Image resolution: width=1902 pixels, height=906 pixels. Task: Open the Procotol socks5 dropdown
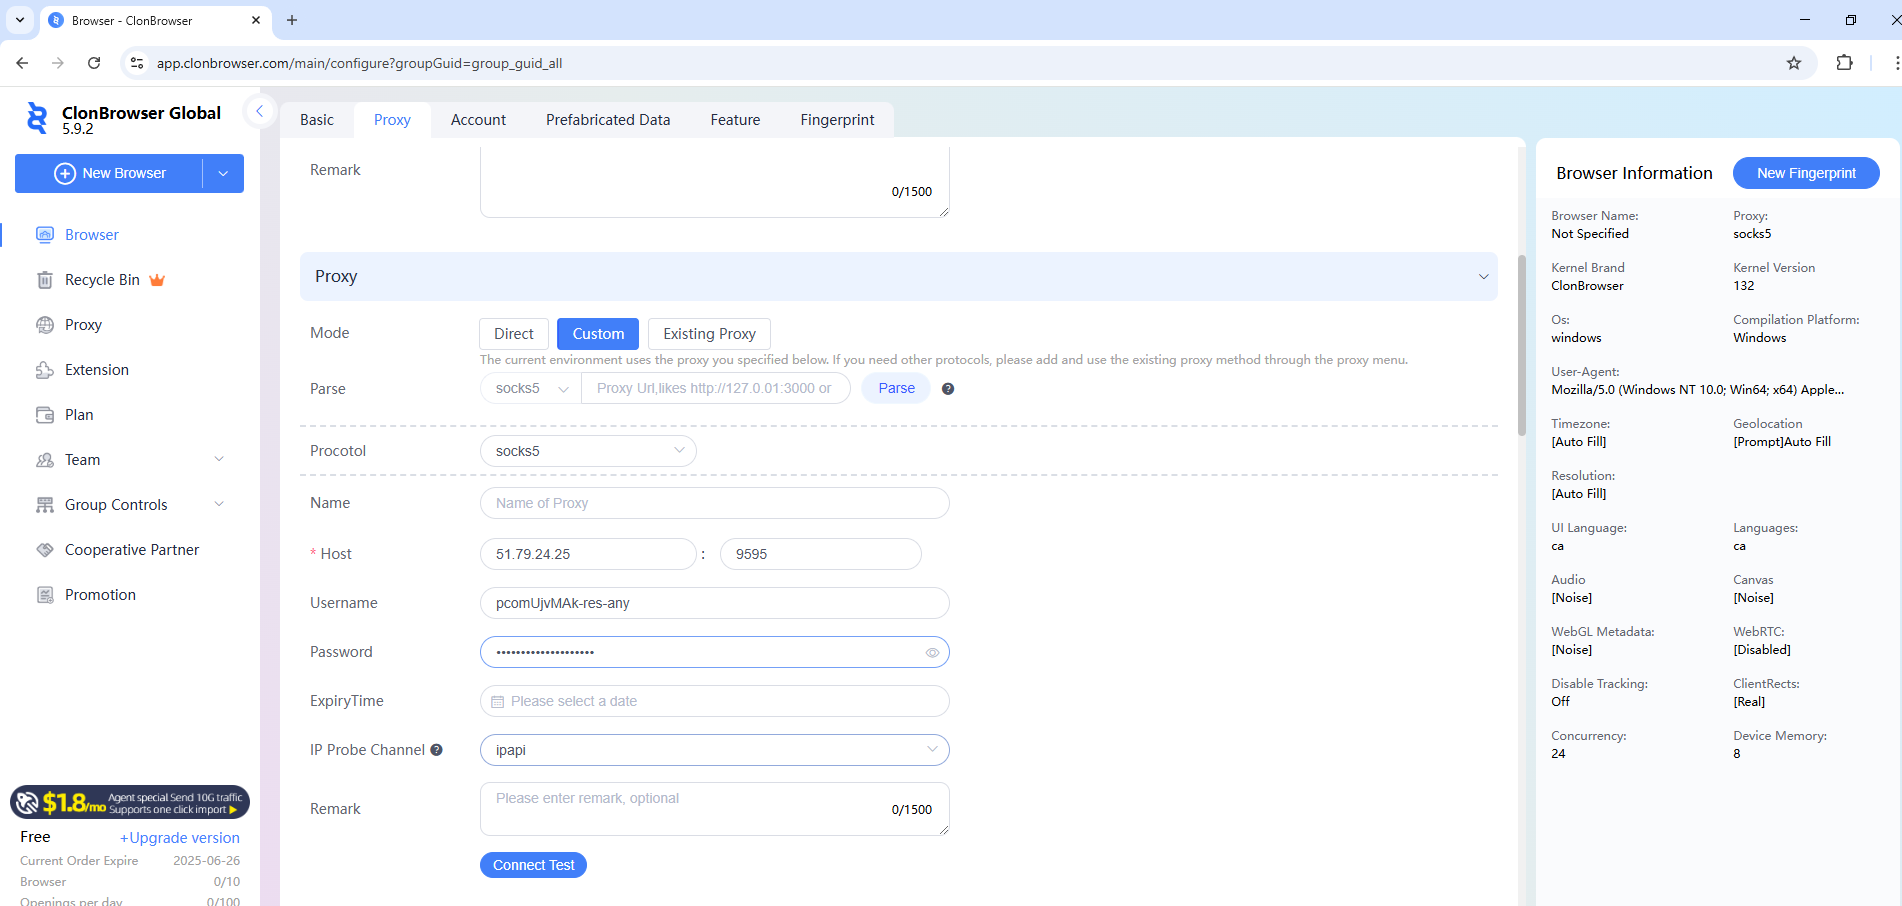588,451
